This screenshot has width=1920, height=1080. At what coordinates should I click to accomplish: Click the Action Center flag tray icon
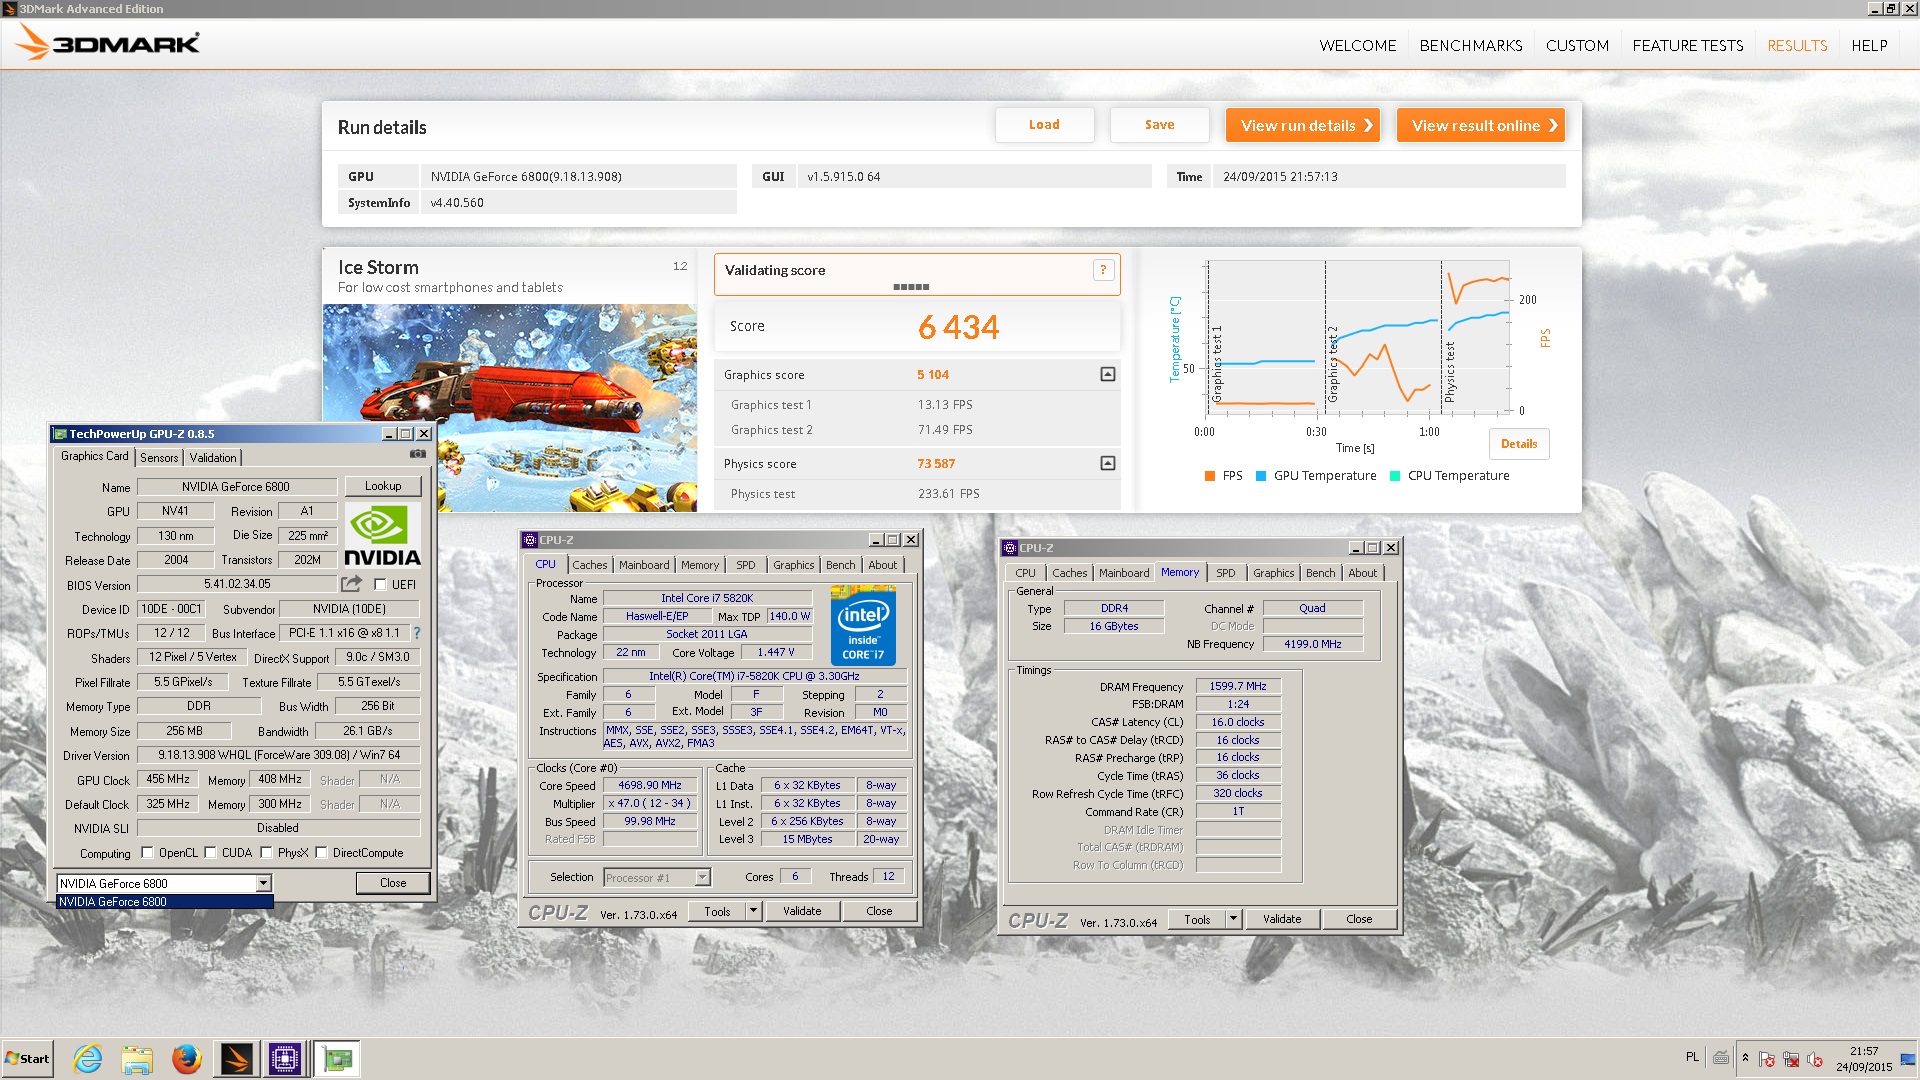pos(1767,1059)
